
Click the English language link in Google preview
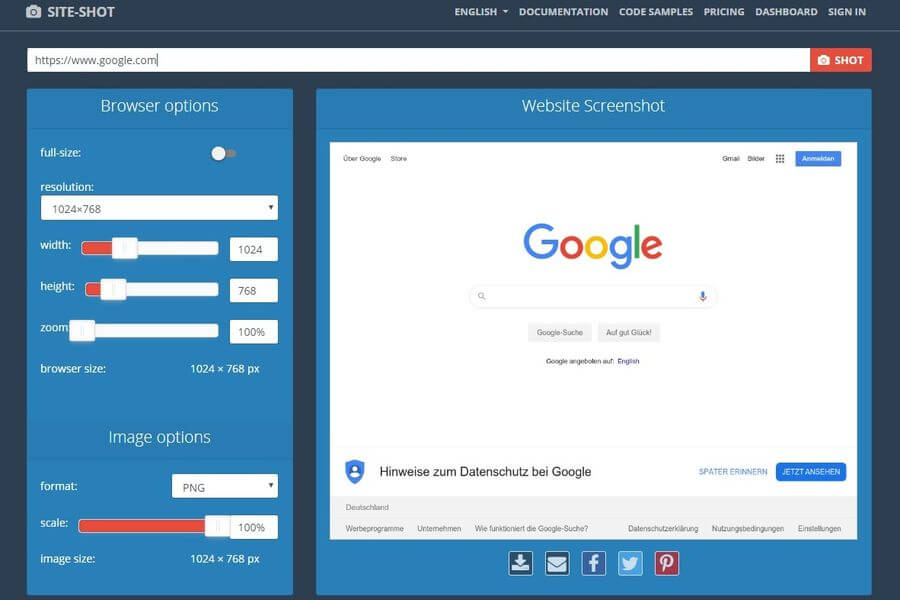(628, 361)
